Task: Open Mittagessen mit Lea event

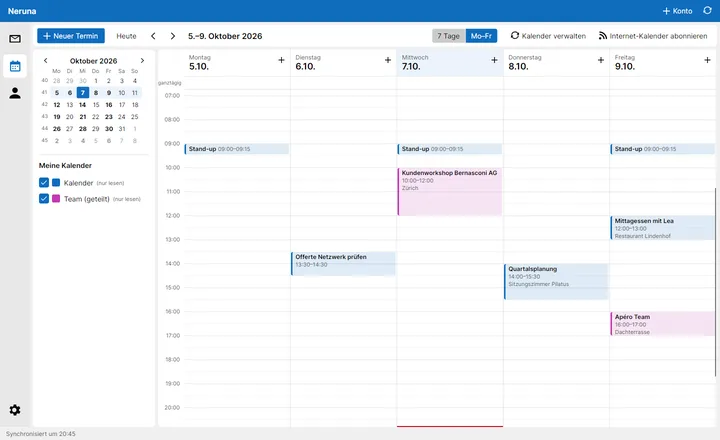Action: pos(663,228)
